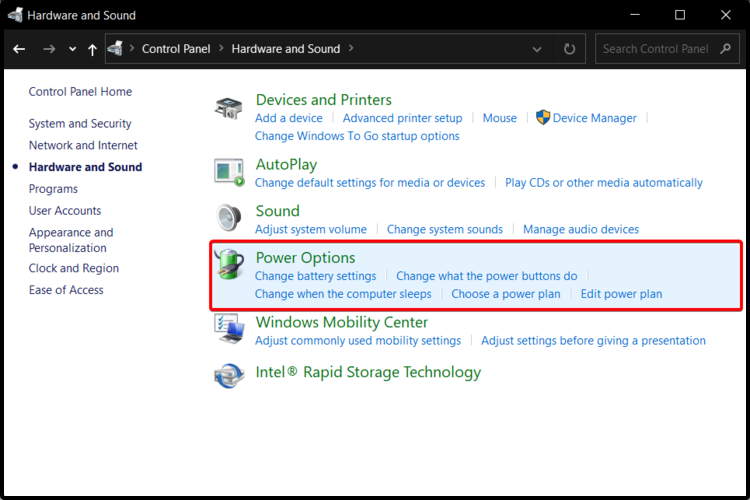Minimize the Hardware and Sound window

click(635, 15)
